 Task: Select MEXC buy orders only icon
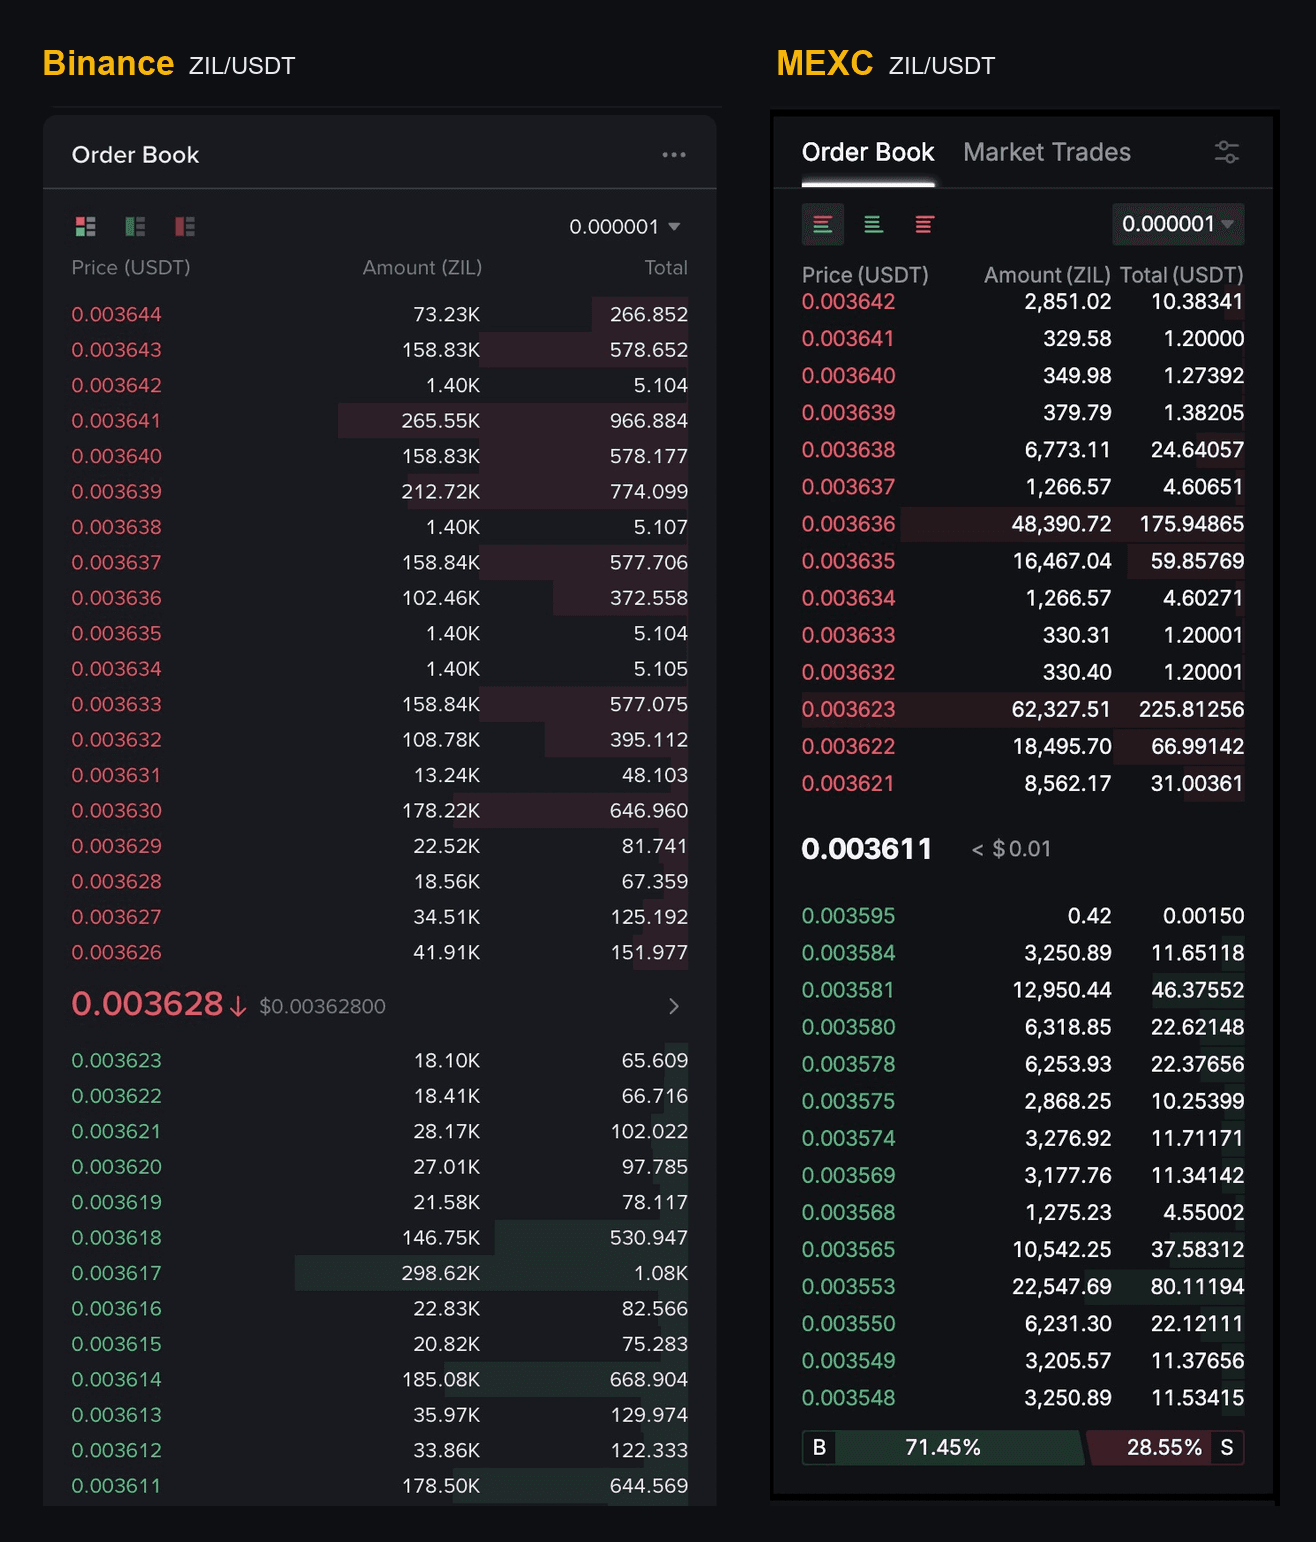pyautogui.click(x=873, y=224)
